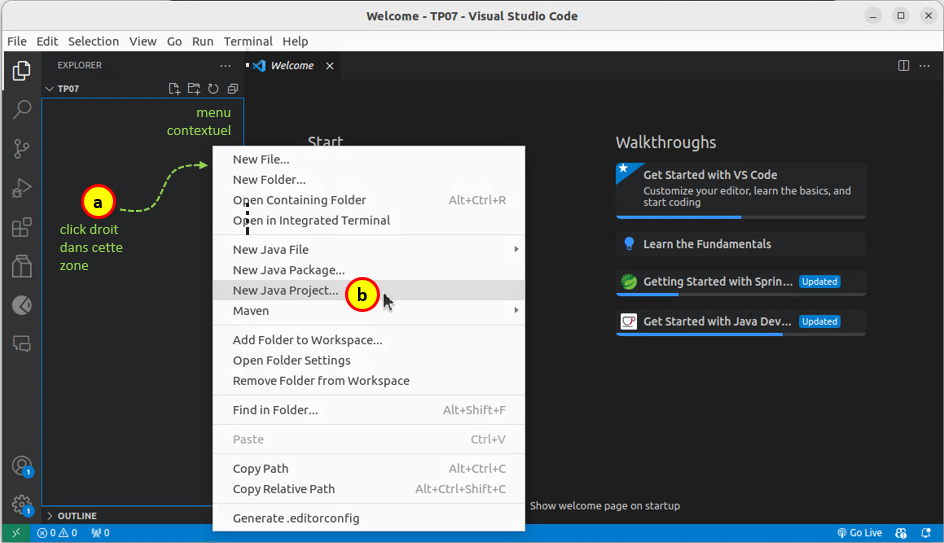Refresh the Explorer file tree

tap(213, 89)
